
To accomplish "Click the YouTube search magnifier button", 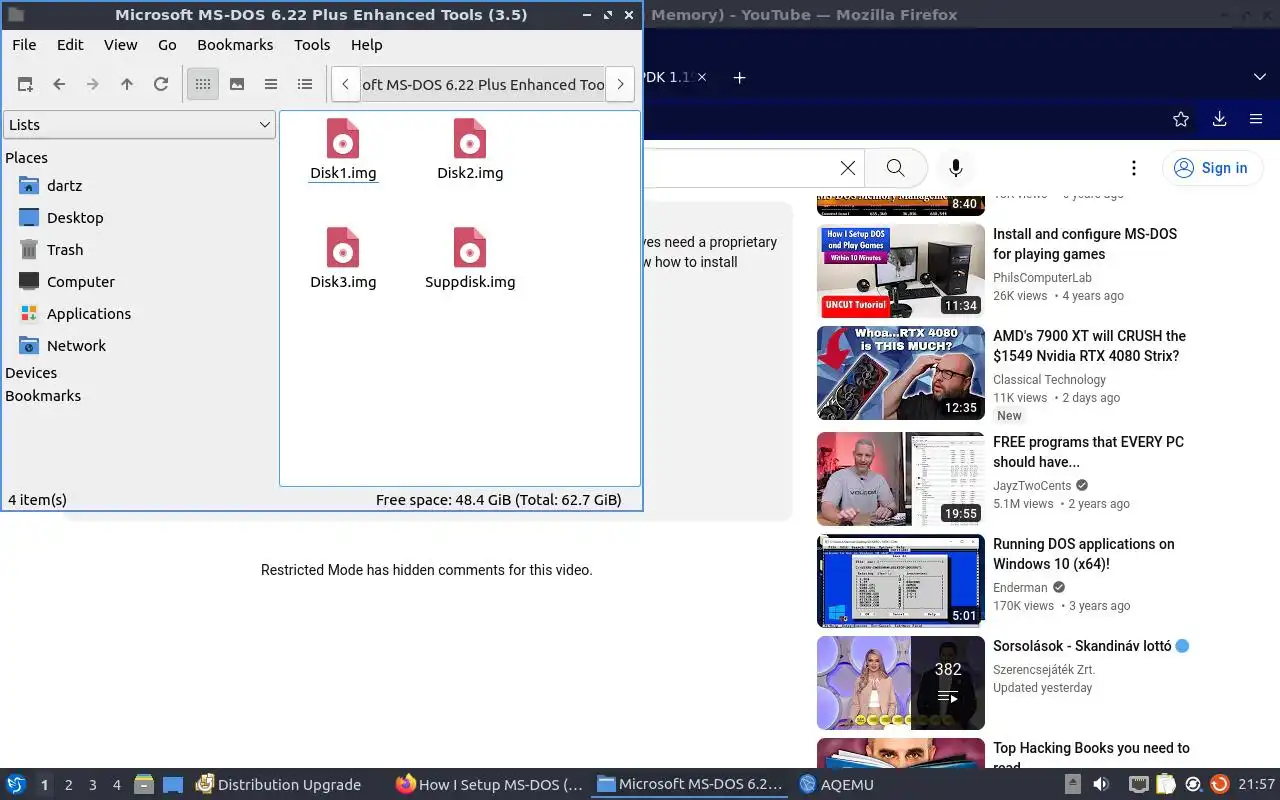I will 896,168.
